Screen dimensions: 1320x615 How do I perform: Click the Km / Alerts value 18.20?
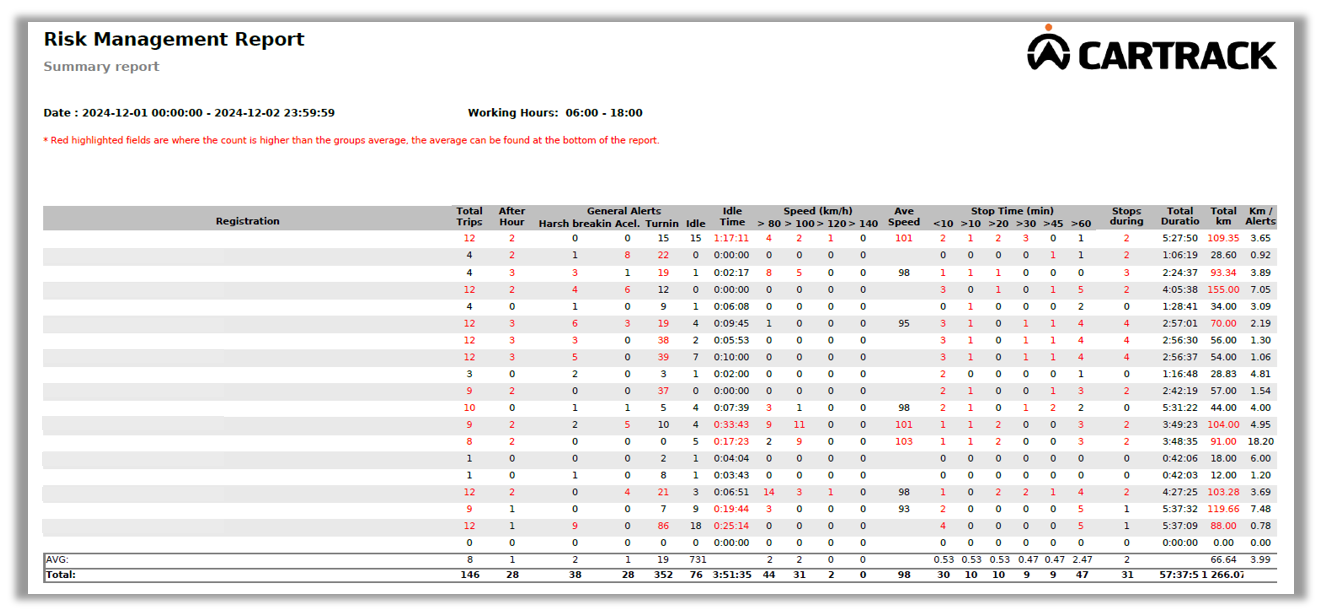coord(1261,442)
